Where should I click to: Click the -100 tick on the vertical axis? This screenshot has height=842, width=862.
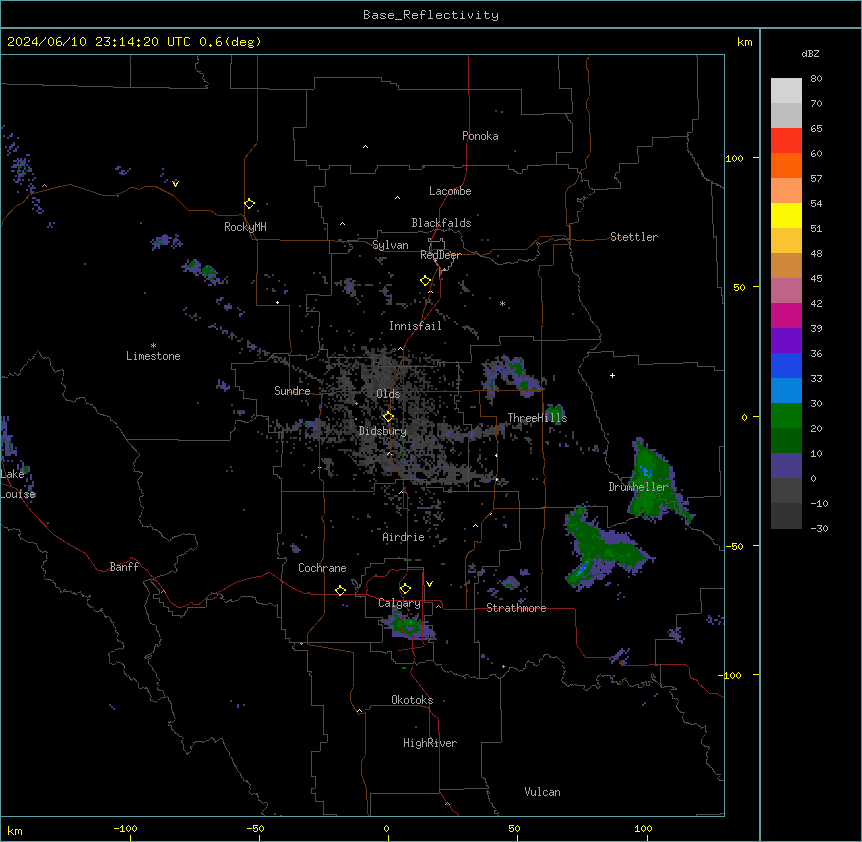click(x=731, y=675)
